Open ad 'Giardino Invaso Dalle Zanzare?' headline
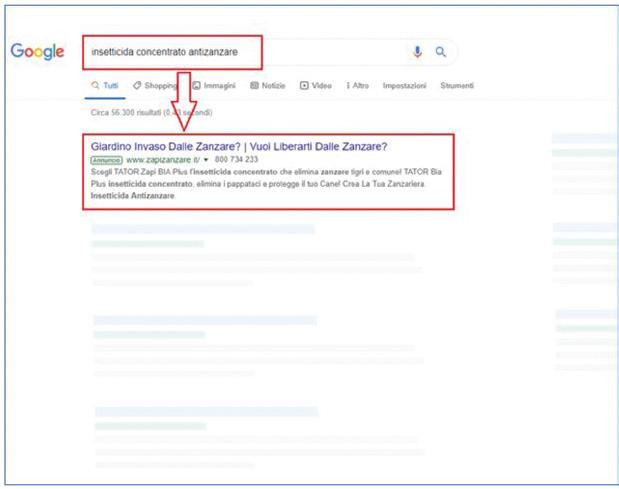Screen dimensions: 619x489 pyautogui.click(x=239, y=146)
